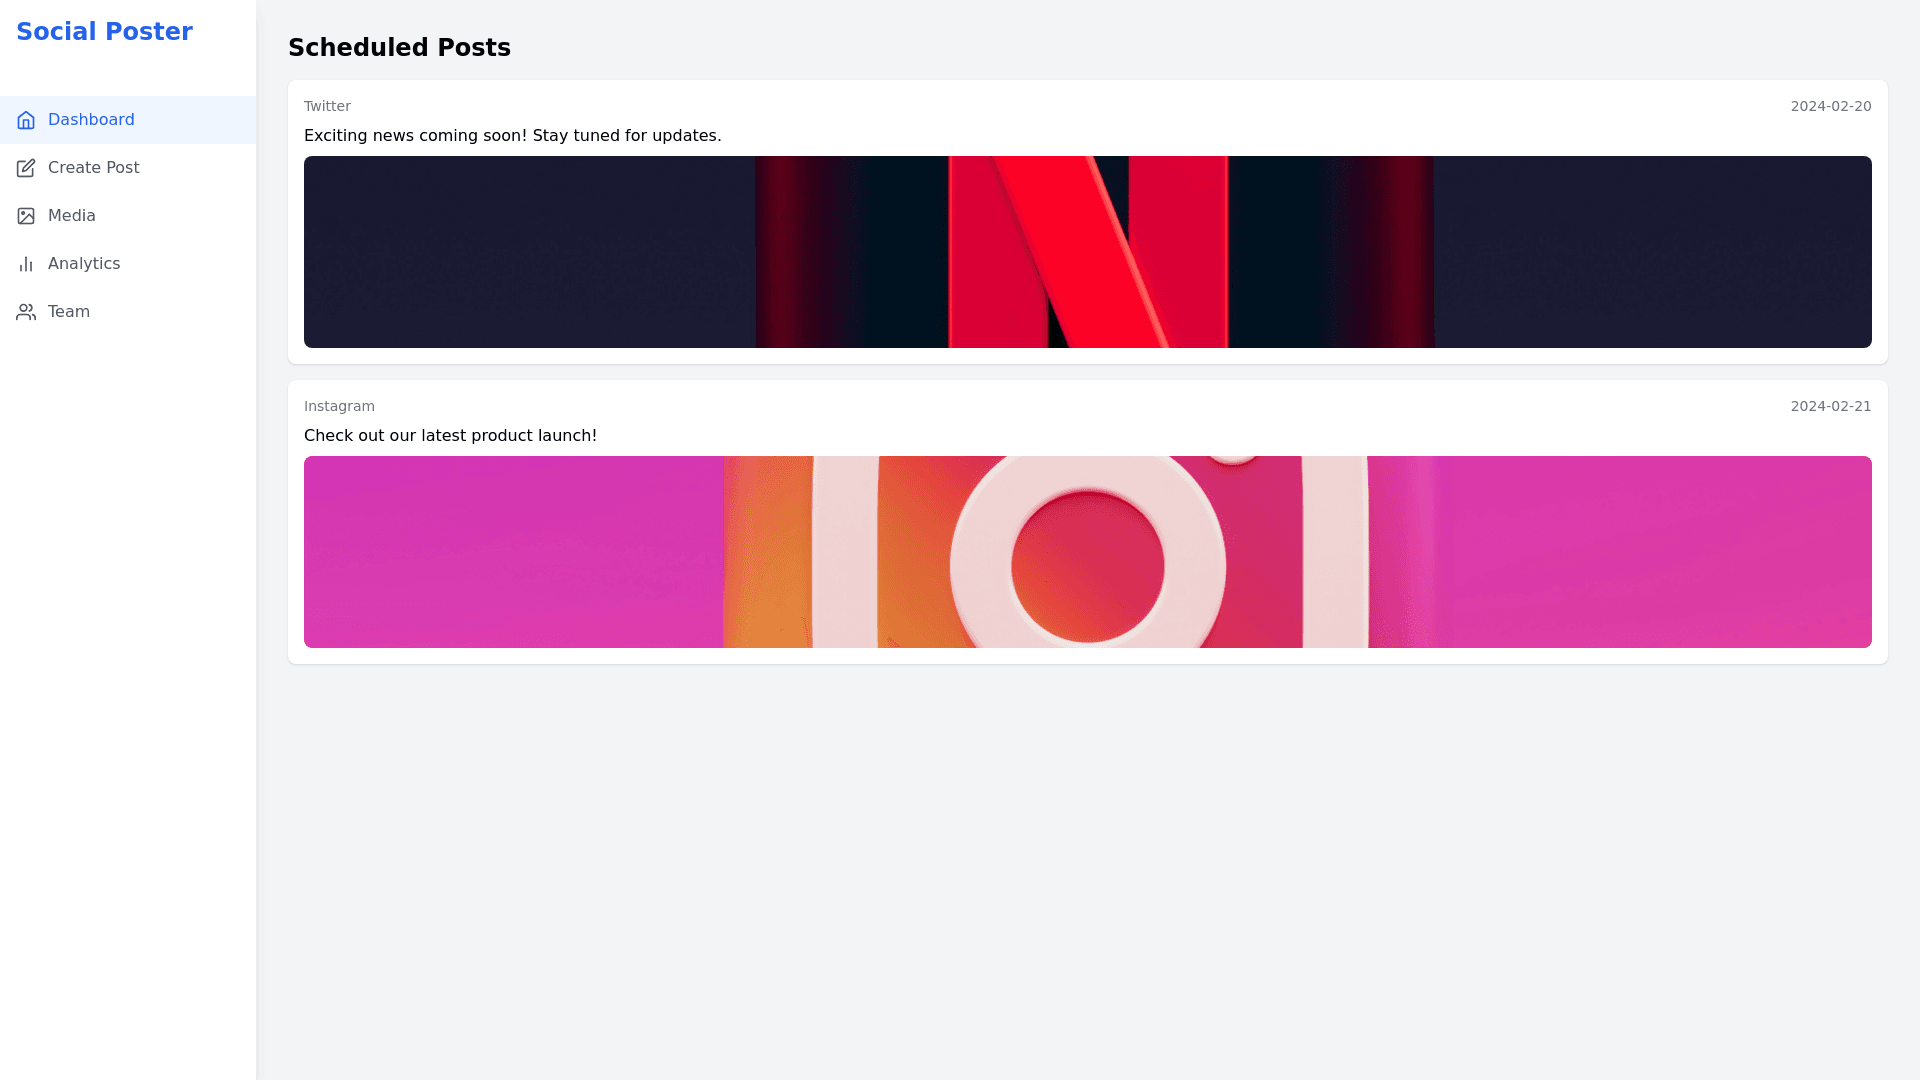
Task: Open the Netflix logo post image
Action: [x=1088, y=252]
